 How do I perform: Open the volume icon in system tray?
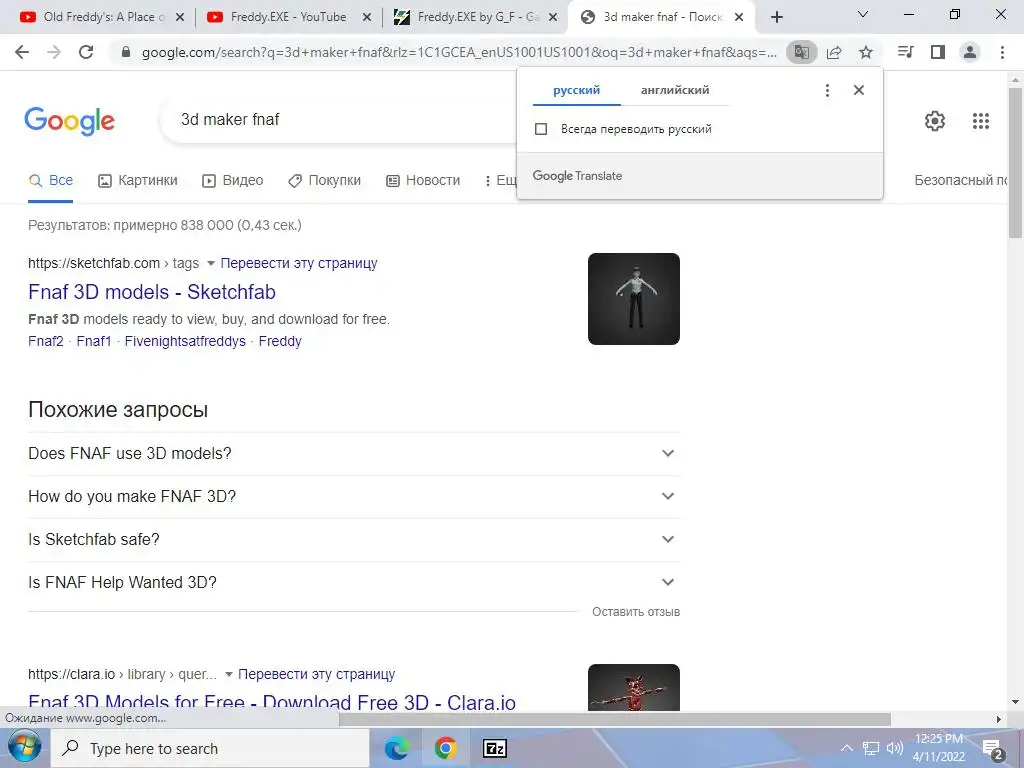895,748
